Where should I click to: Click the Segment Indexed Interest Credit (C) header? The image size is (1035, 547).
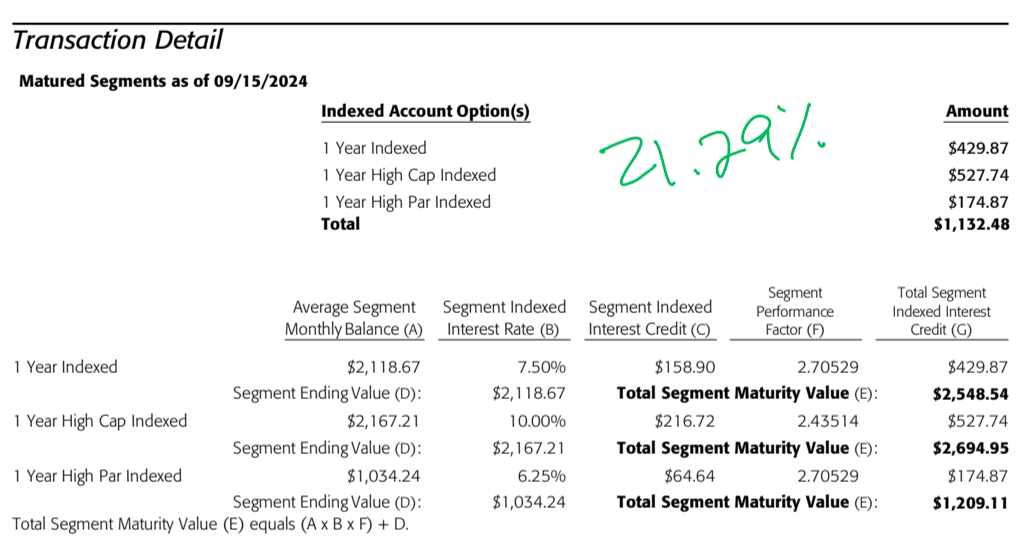coord(650,318)
